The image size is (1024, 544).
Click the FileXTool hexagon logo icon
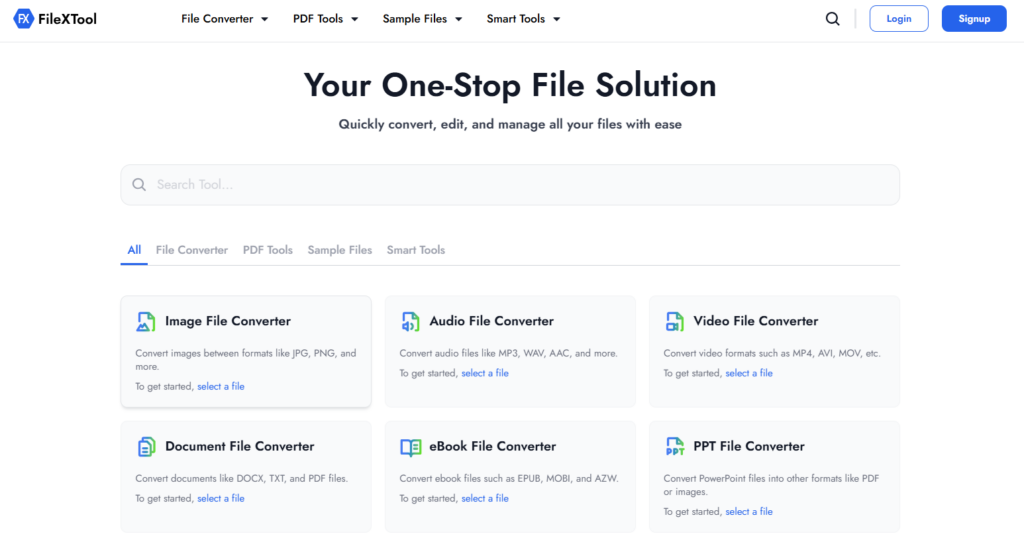click(24, 19)
